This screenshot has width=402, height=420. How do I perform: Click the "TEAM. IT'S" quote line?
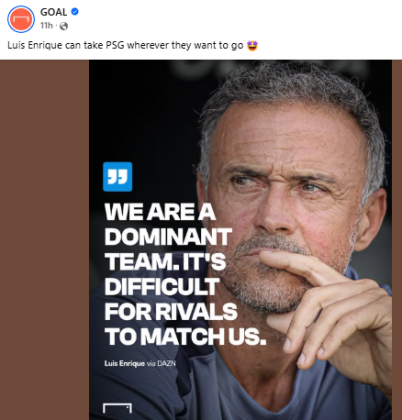pyautogui.click(x=166, y=262)
